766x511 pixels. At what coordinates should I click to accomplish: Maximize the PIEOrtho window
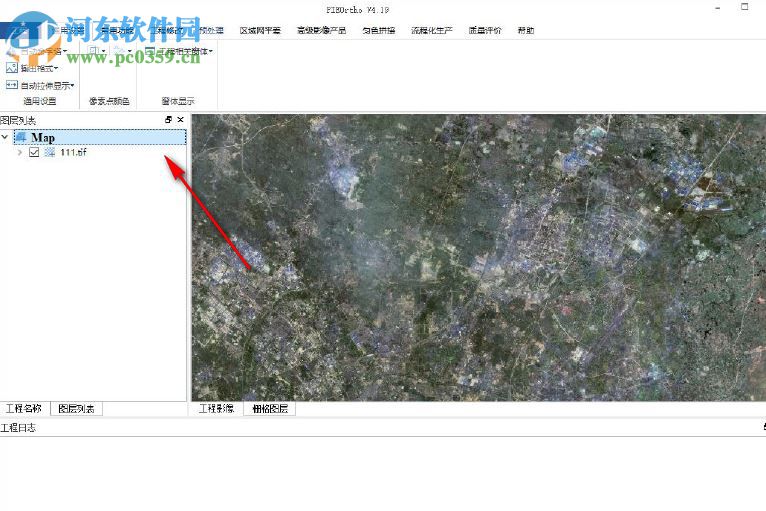[745, 7]
